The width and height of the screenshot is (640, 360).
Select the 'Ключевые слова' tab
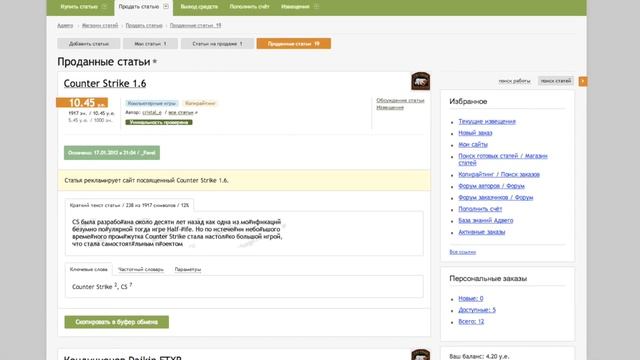tap(89, 269)
